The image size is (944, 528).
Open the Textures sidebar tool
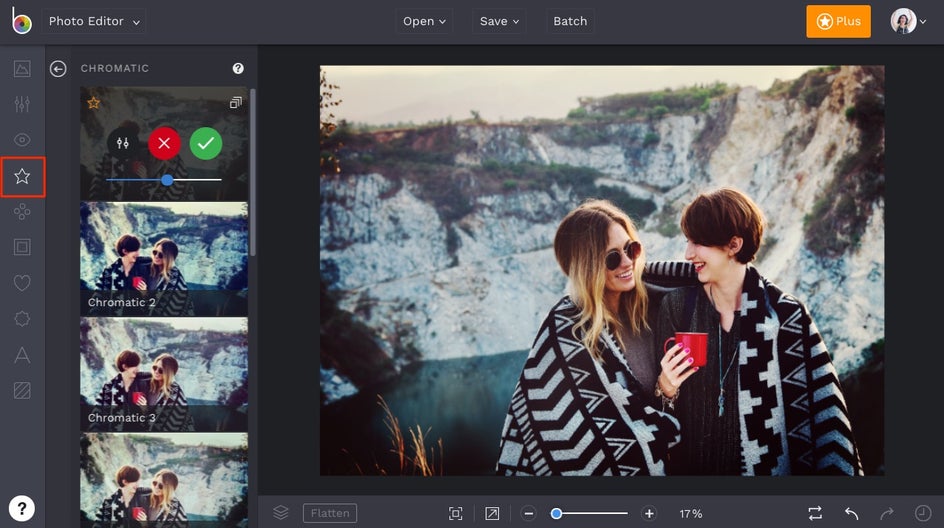(x=22, y=391)
